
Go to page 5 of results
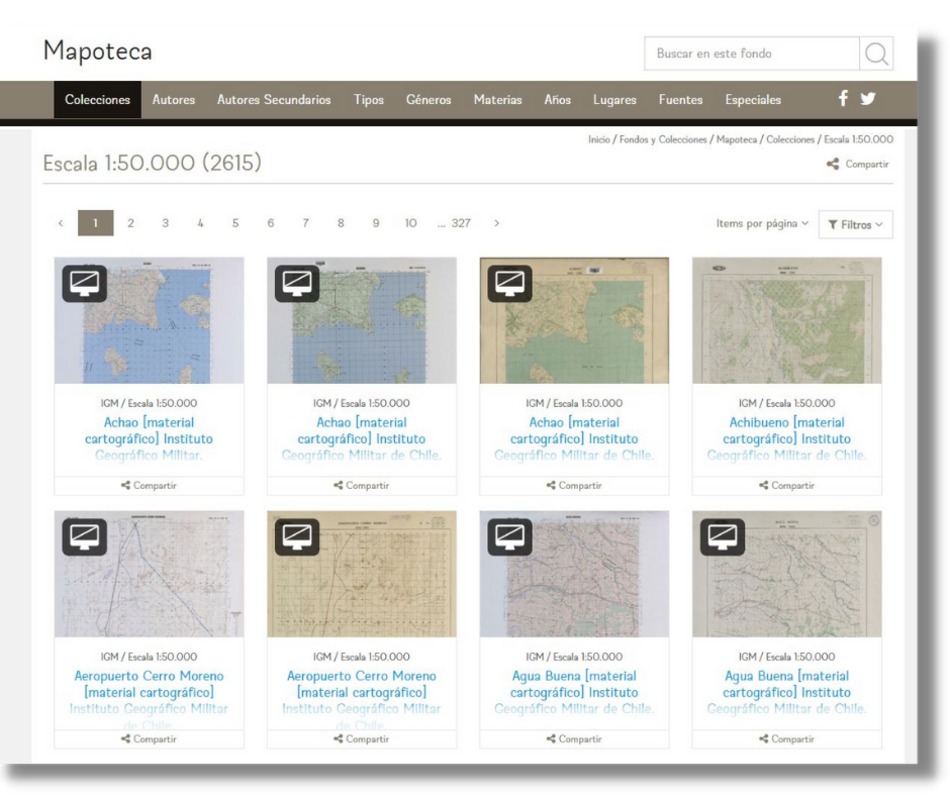coord(235,224)
